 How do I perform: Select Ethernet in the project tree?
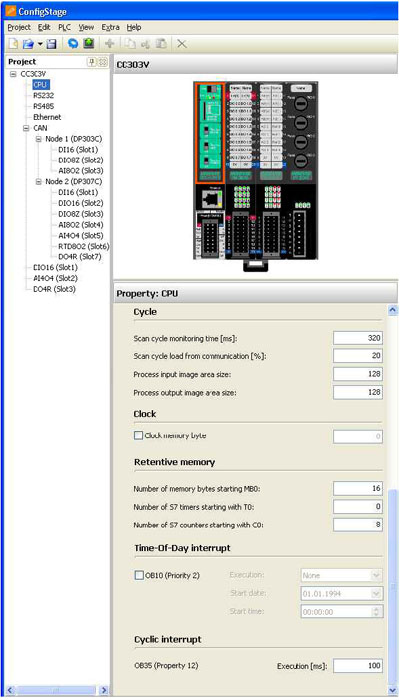[47, 117]
